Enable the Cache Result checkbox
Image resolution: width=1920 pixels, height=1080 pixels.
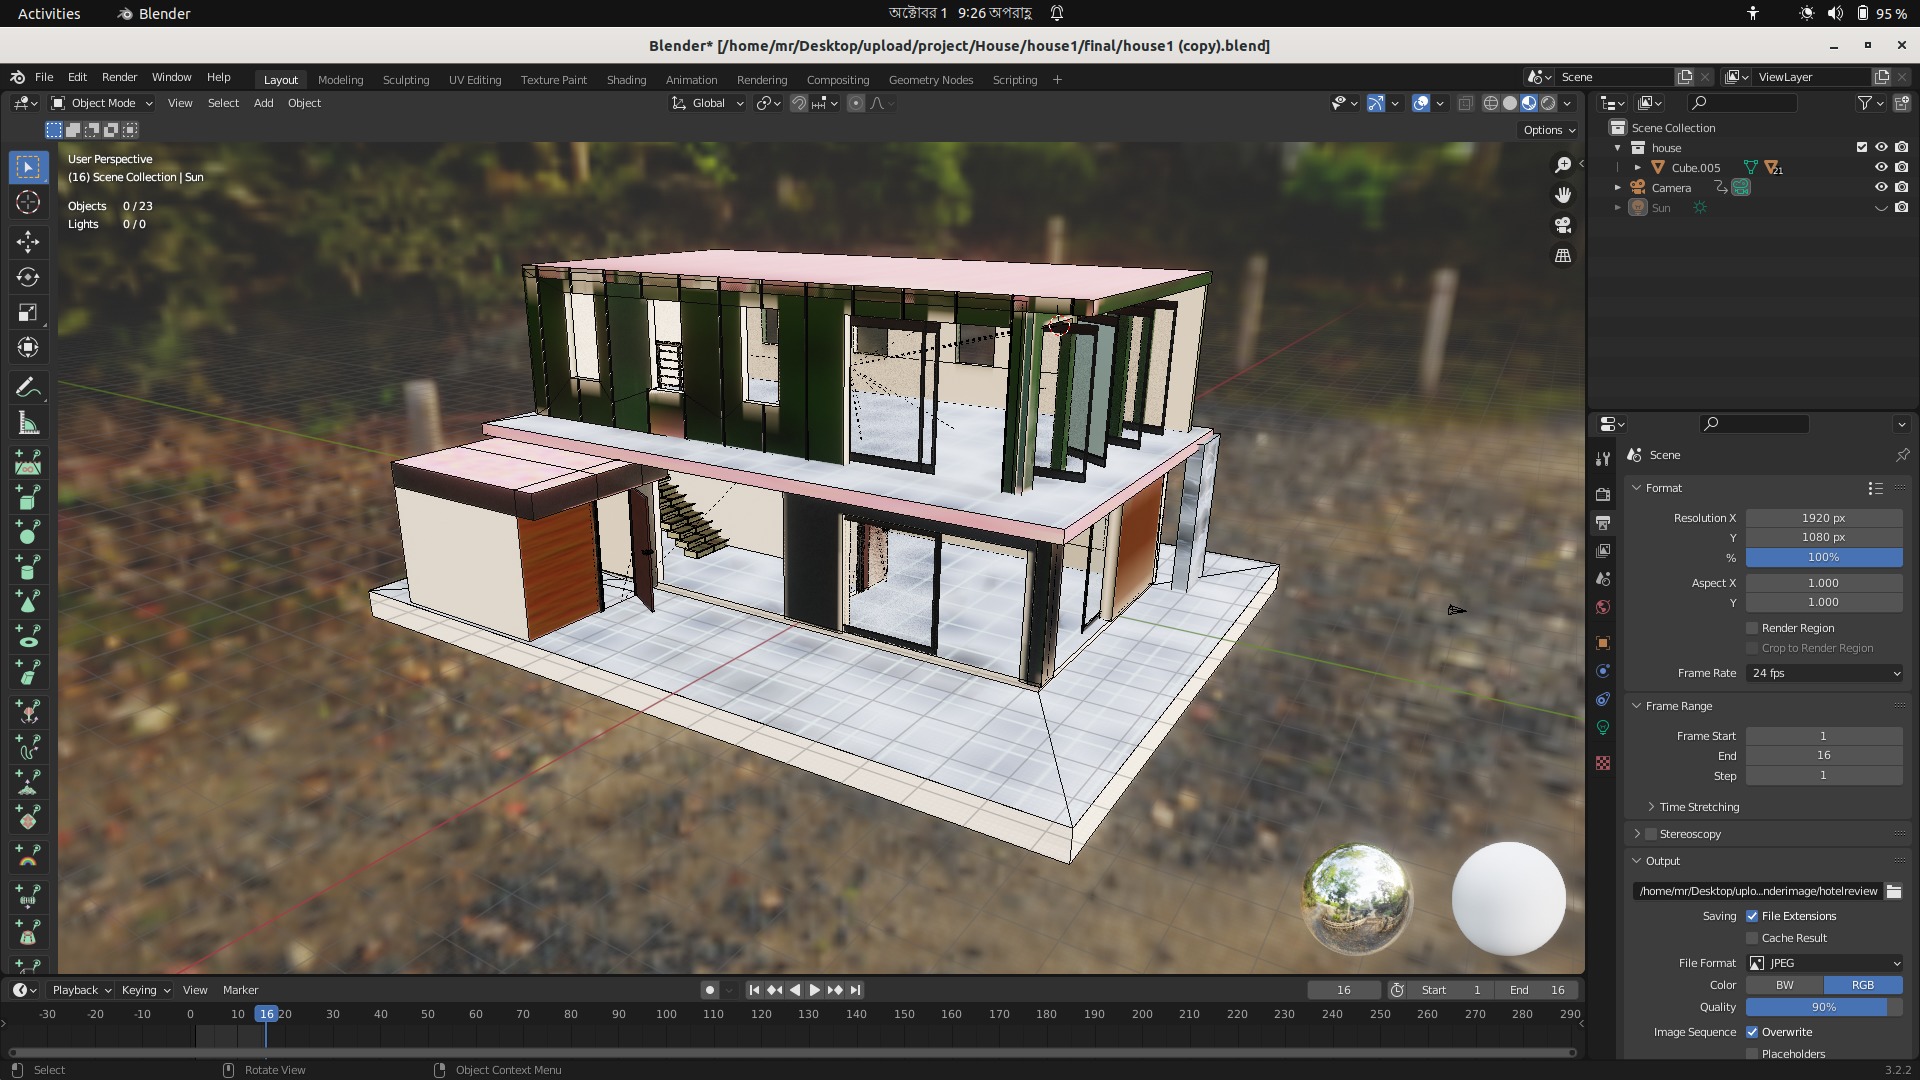[x=1752, y=938]
